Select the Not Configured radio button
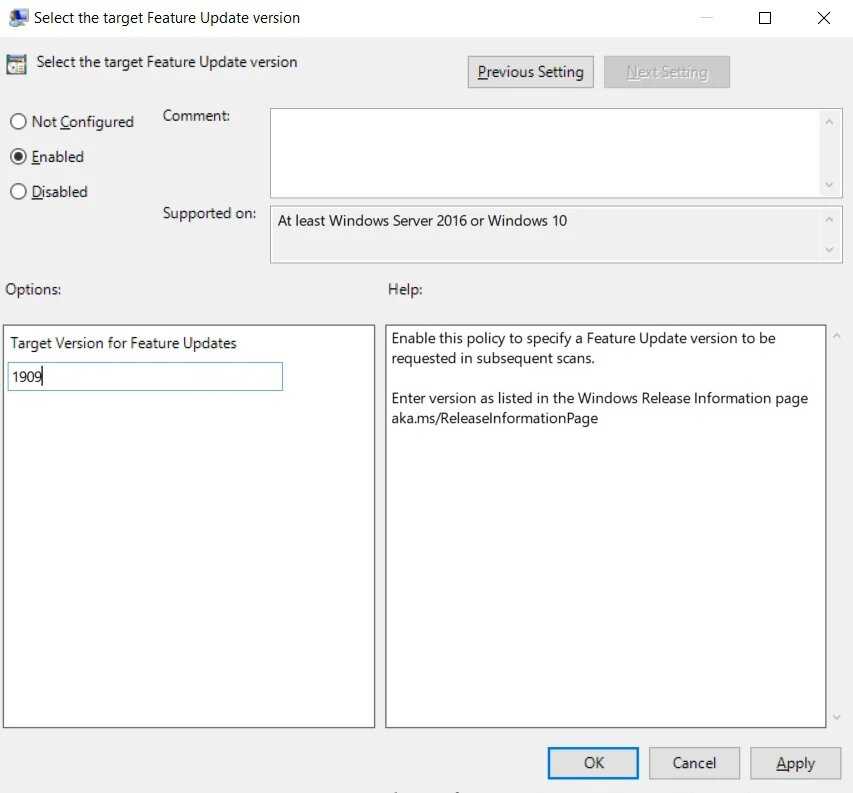 (18, 121)
